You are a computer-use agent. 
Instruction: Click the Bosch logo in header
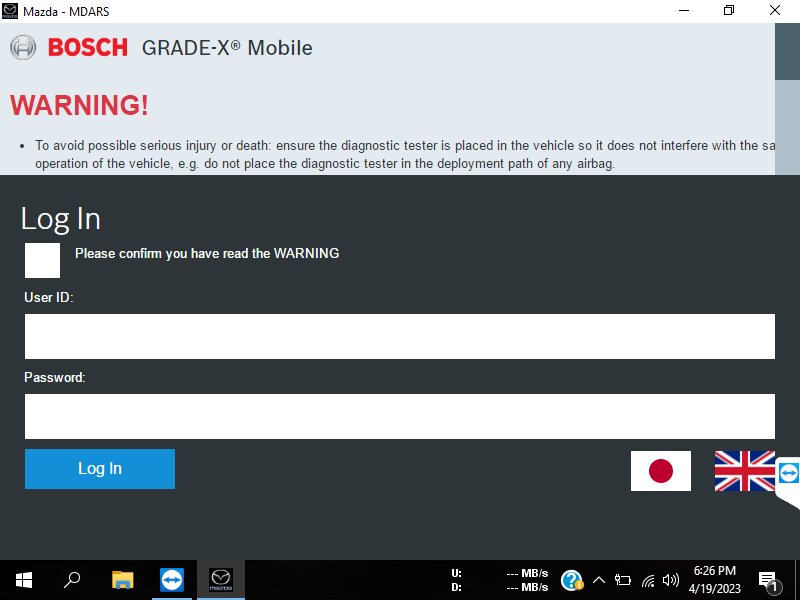tap(69, 47)
